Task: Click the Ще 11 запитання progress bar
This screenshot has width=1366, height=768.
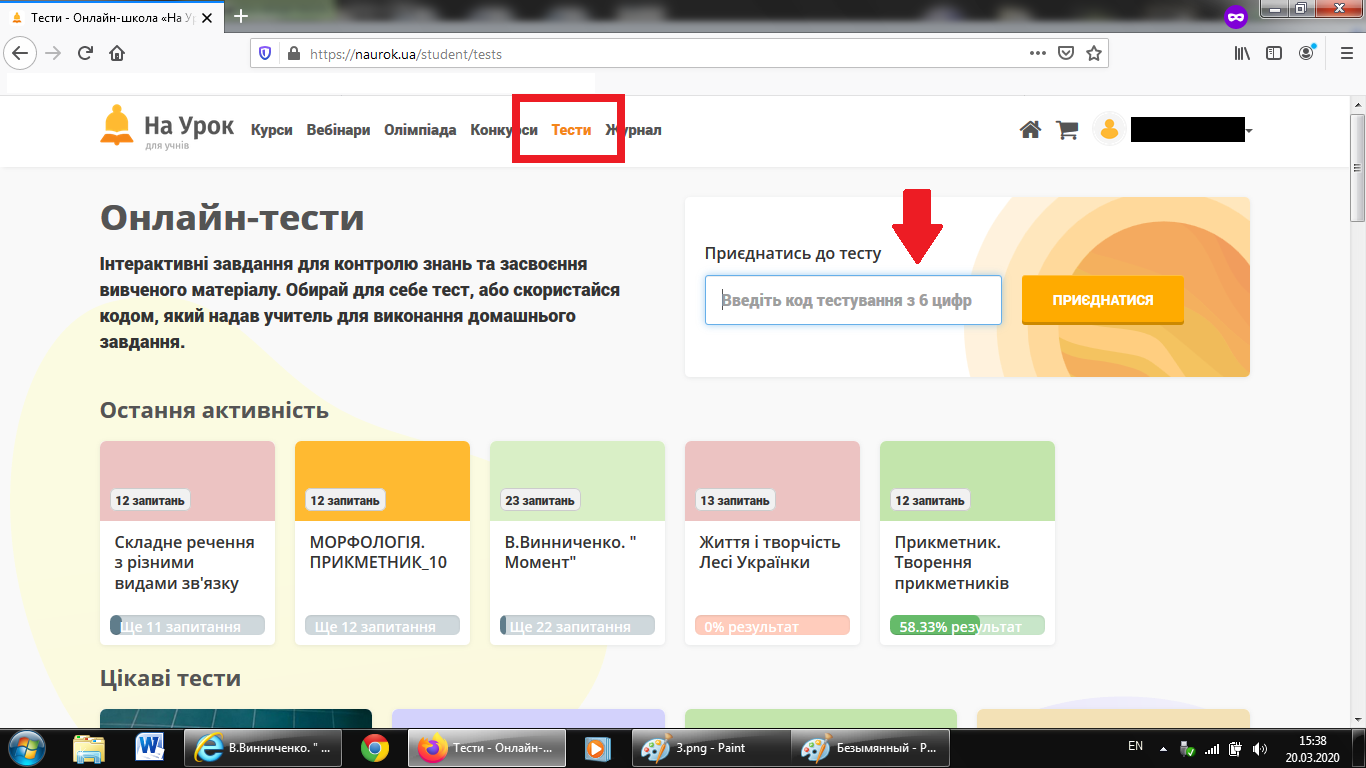Action: [187, 626]
